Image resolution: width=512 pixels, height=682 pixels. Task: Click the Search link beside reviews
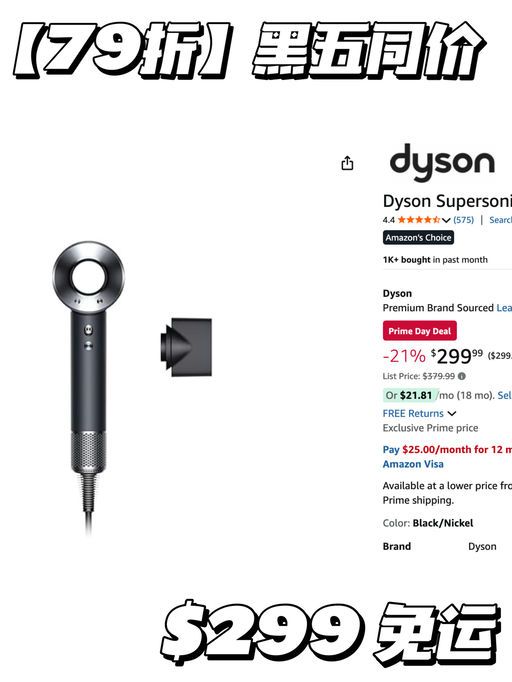pos(500,220)
